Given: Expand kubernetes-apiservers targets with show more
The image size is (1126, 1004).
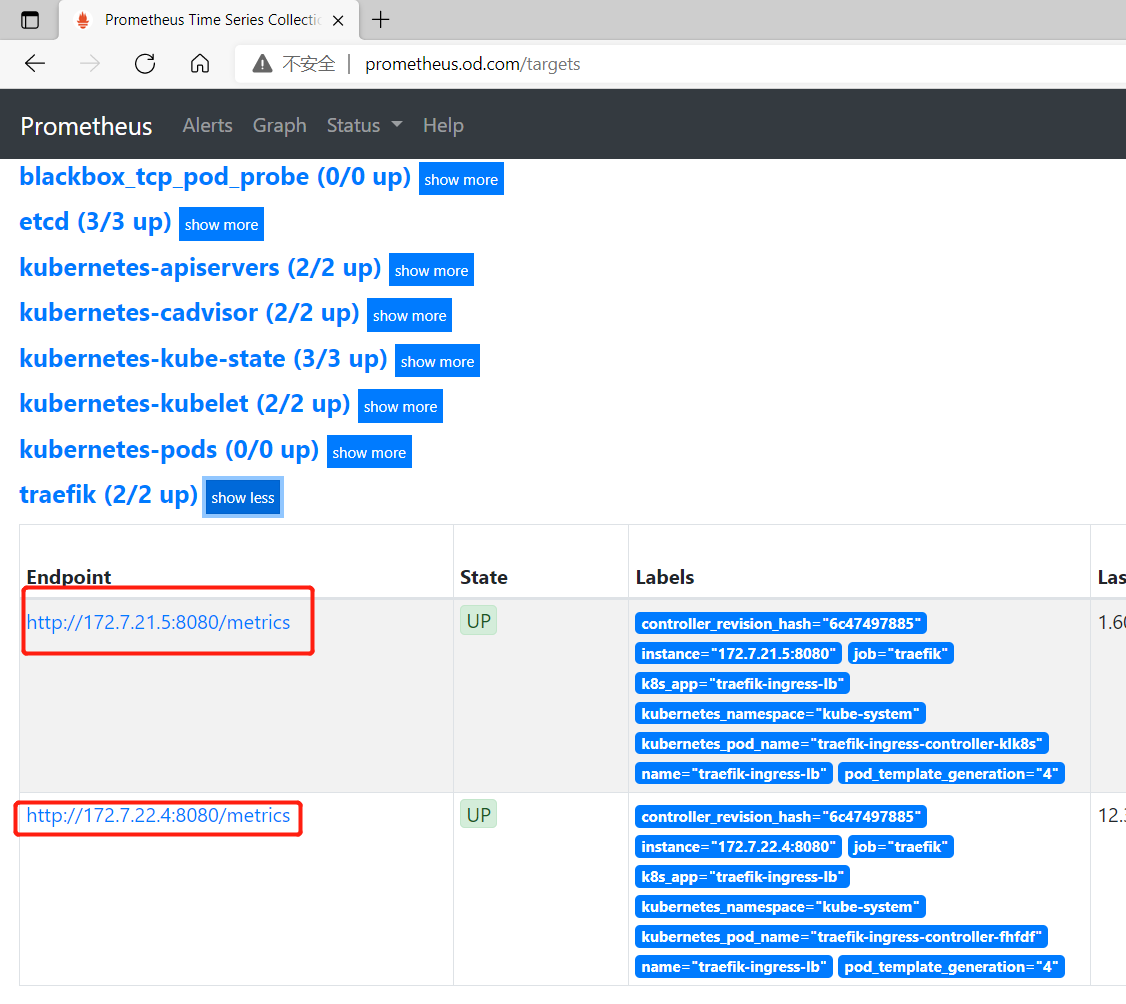Looking at the screenshot, I should tap(432, 270).
